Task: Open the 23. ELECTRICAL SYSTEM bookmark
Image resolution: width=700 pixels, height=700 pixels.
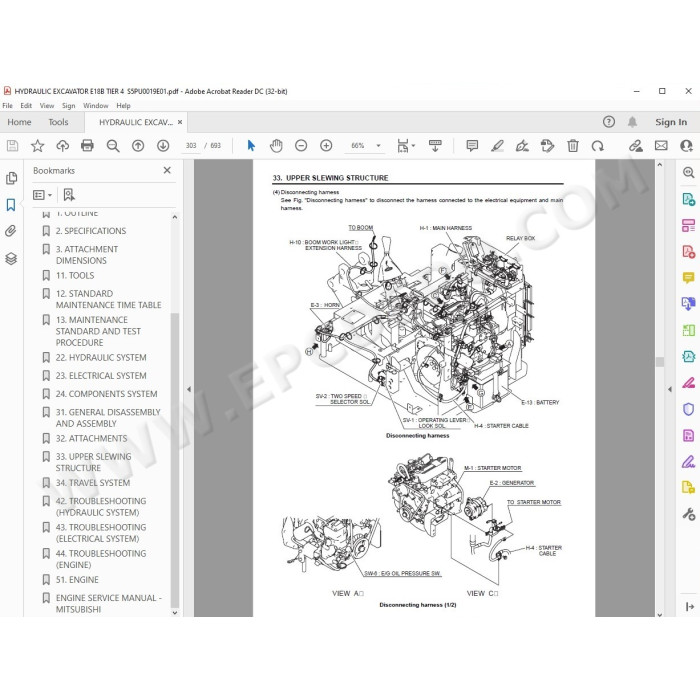Action: (x=101, y=376)
